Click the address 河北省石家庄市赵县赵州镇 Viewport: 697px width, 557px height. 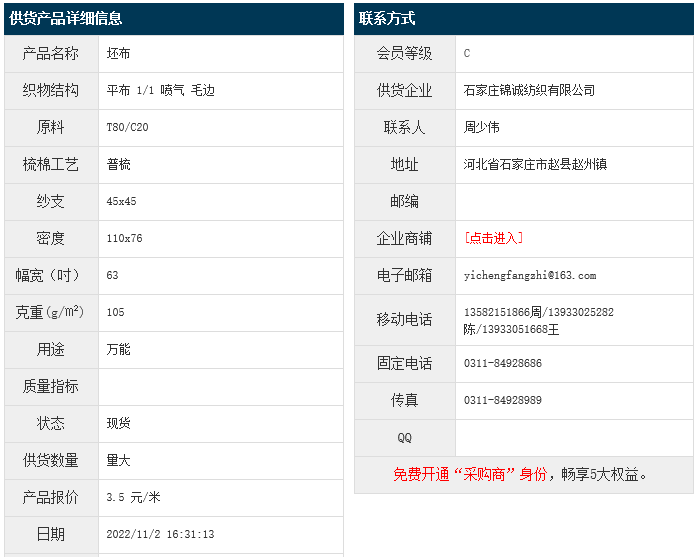pos(535,164)
